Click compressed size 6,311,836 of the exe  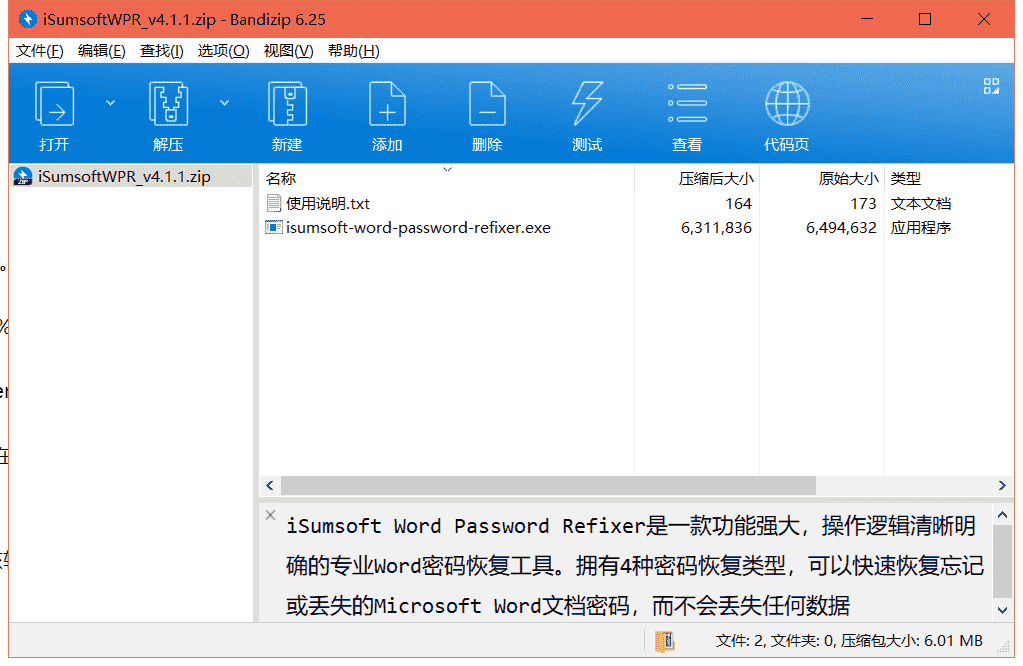coord(716,228)
